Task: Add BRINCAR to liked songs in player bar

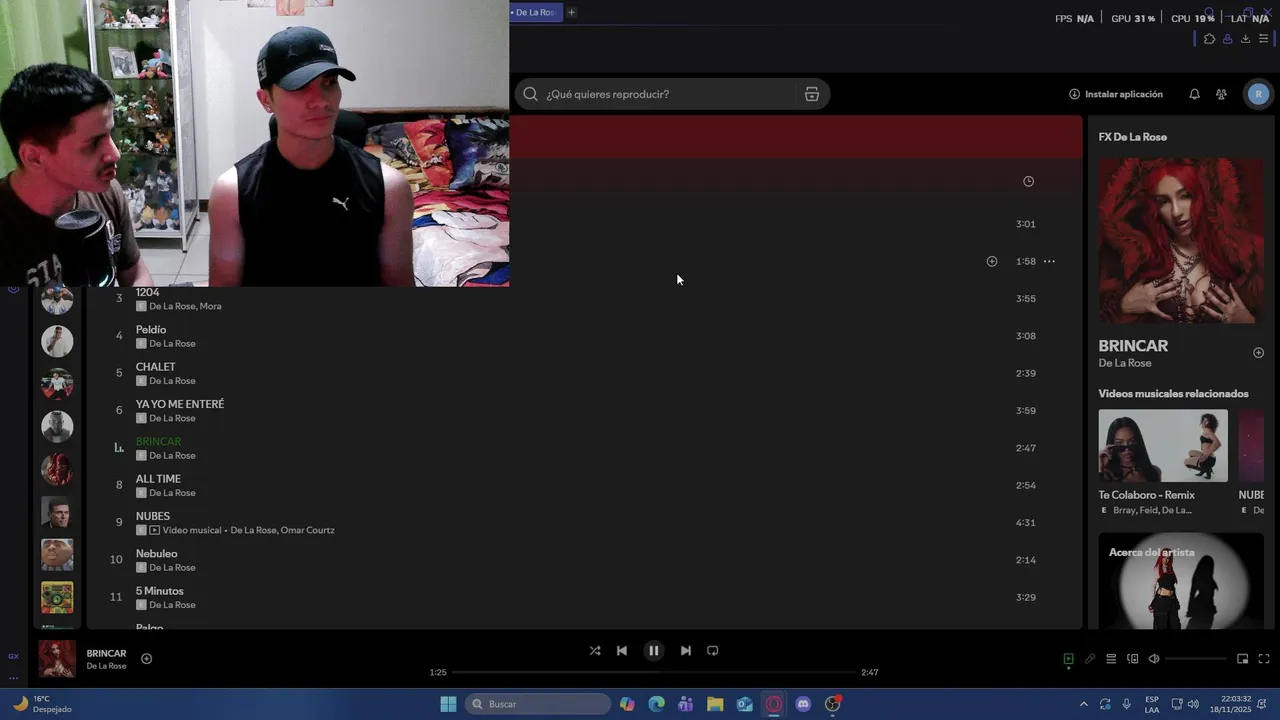Action: (x=146, y=658)
